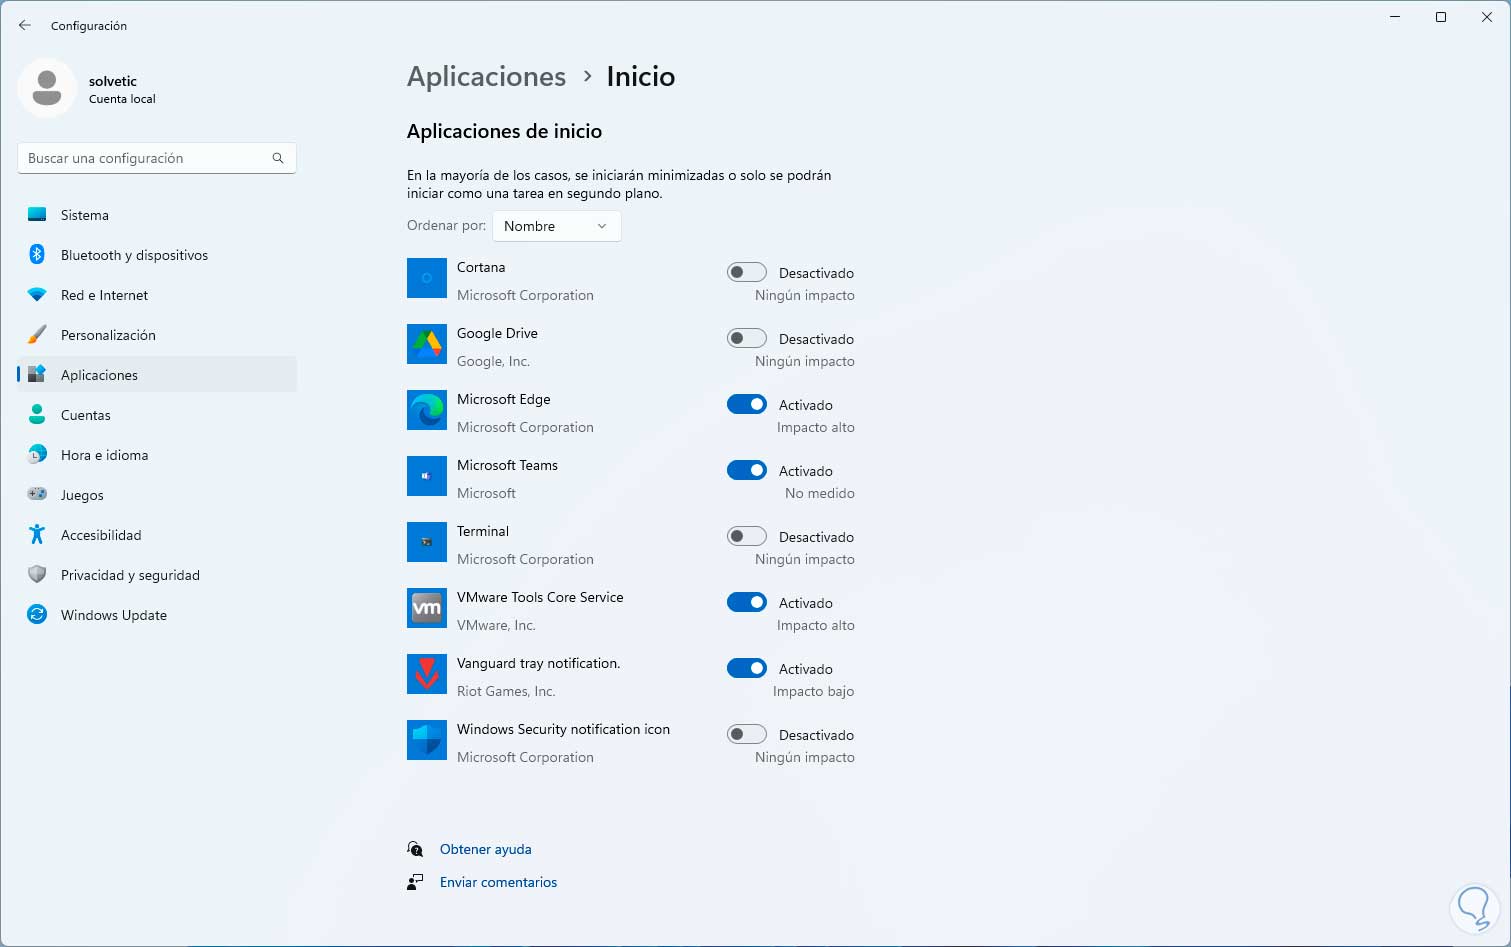Click the Cuentas person icon

[37, 415]
